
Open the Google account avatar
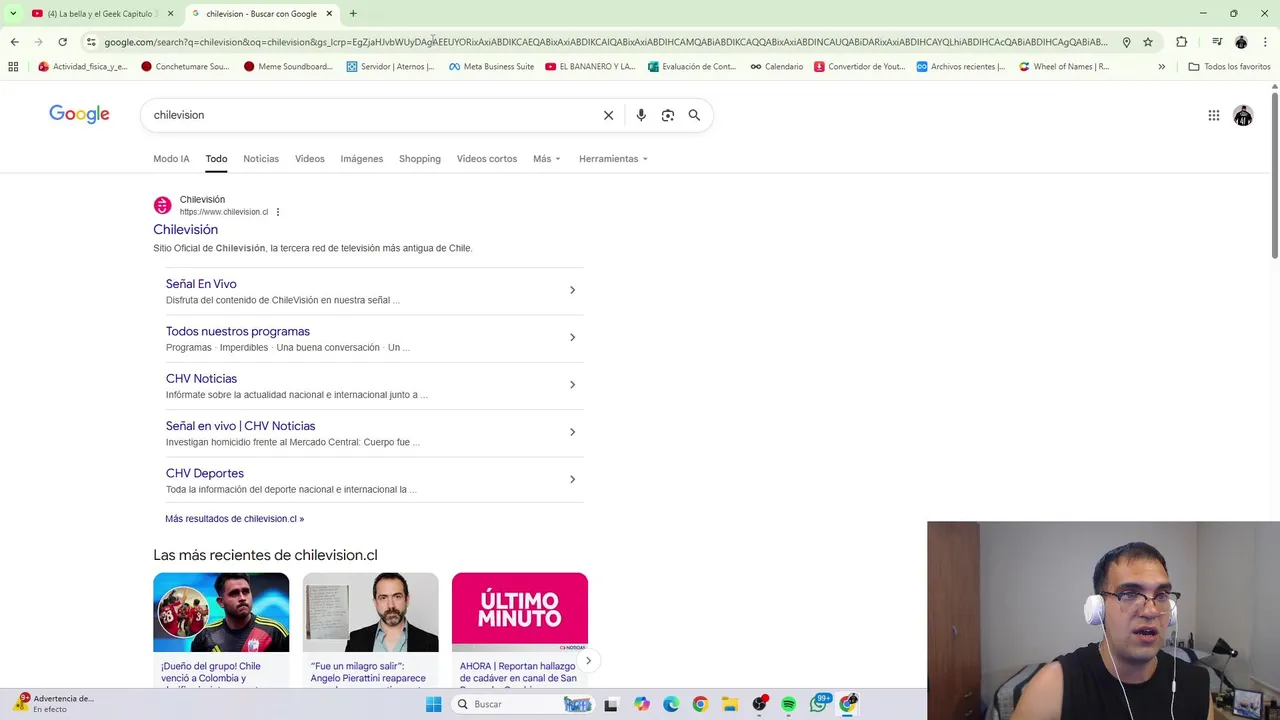tap(1243, 116)
